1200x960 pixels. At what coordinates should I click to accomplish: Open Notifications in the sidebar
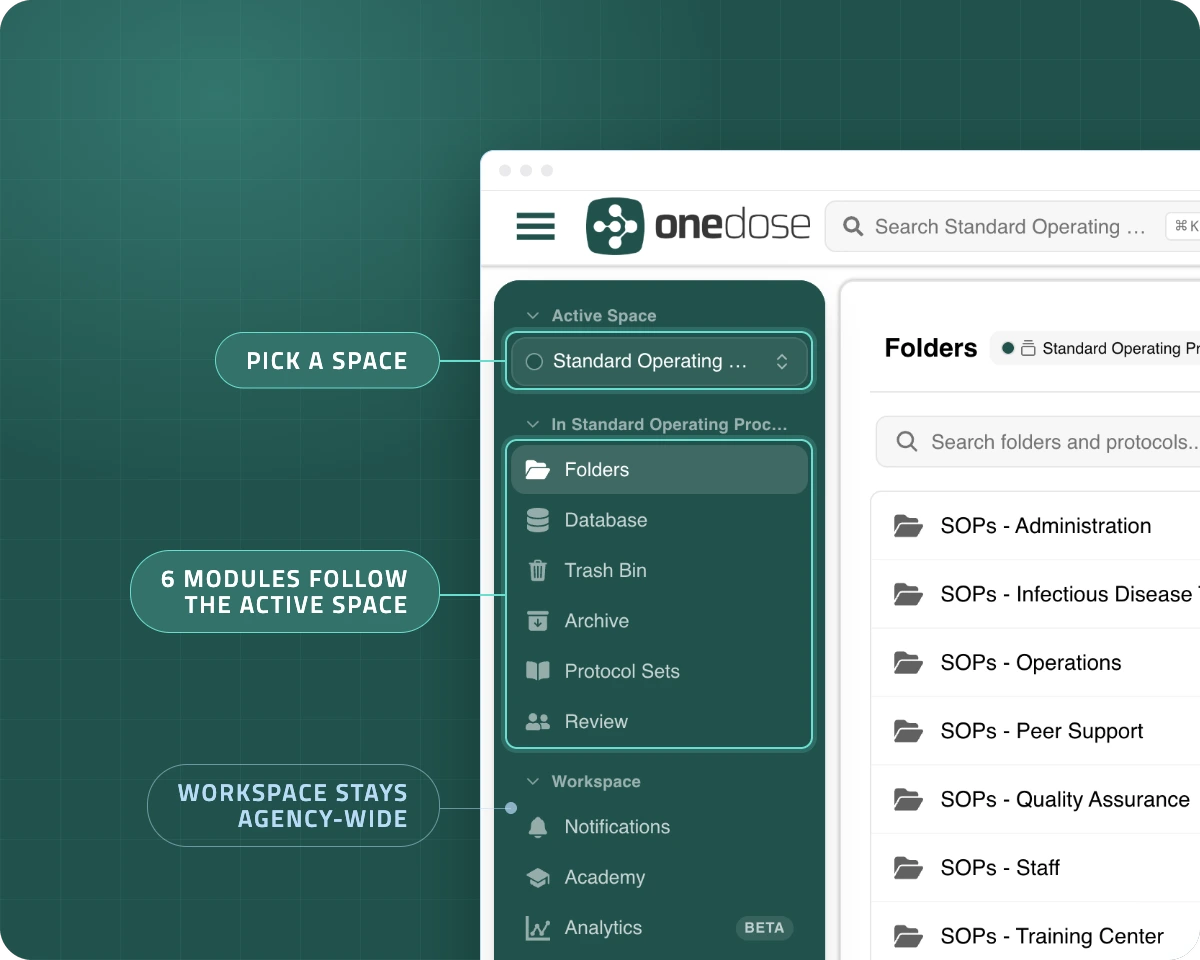point(659,827)
